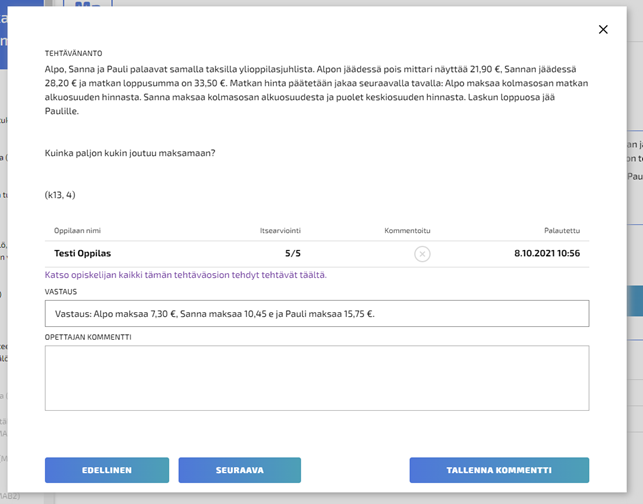Click the question Kuinka paljon kukin joutuu maksamaan?
The height and width of the screenshot is (504, 643).
(x=130, y=153)
